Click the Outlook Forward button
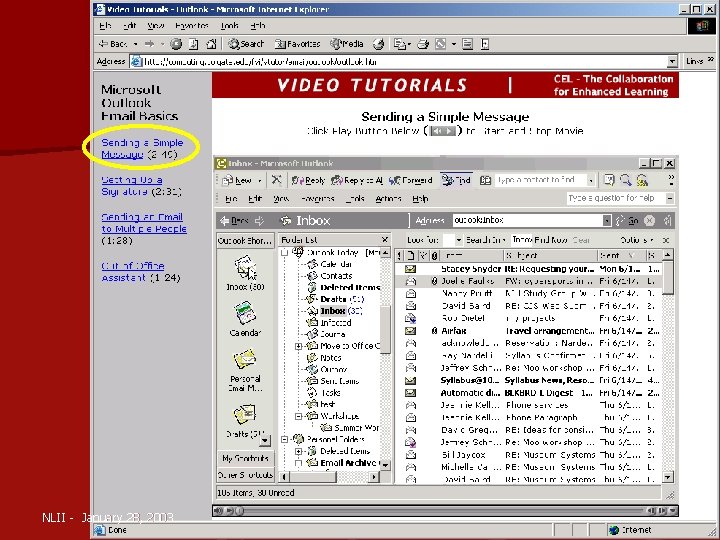 pyautogui.click(x=410, y=180)
